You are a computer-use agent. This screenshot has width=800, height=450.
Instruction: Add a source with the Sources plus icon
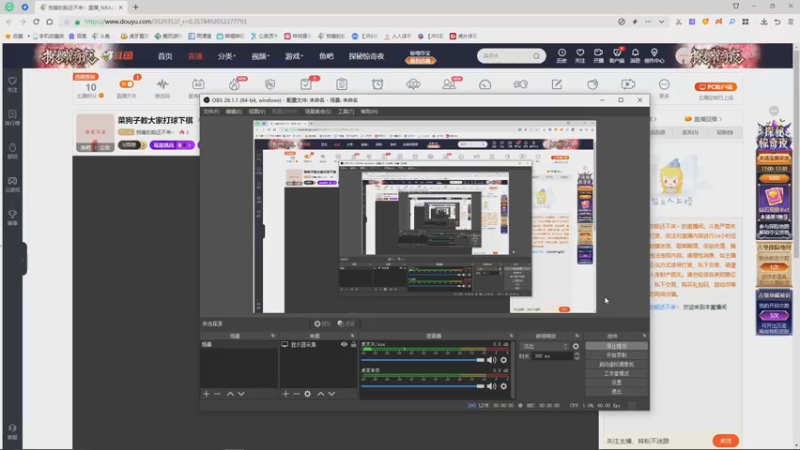[286, 394]
